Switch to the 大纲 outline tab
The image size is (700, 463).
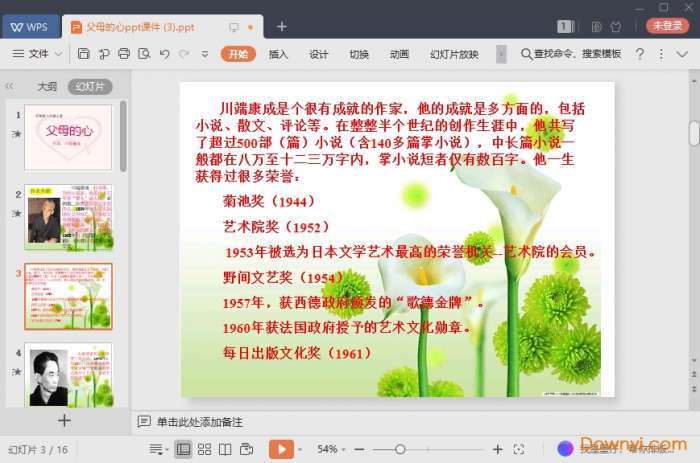47,86
